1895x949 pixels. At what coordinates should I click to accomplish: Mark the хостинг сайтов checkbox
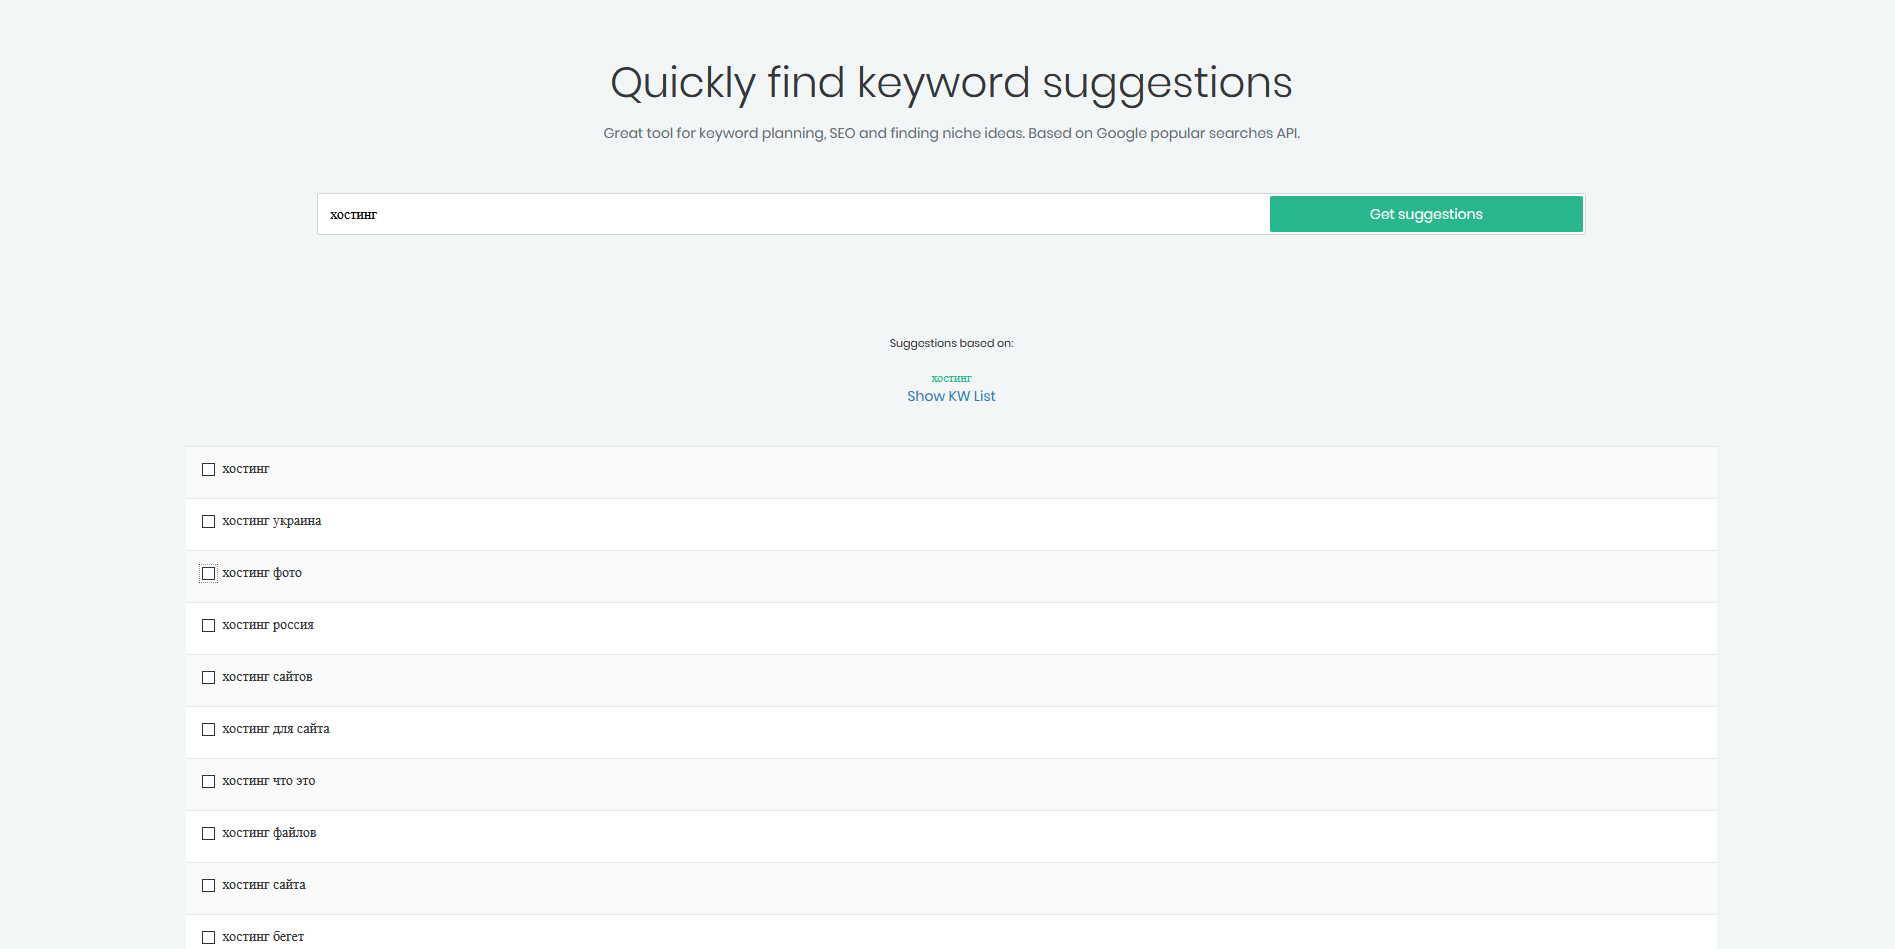(208, 677)
